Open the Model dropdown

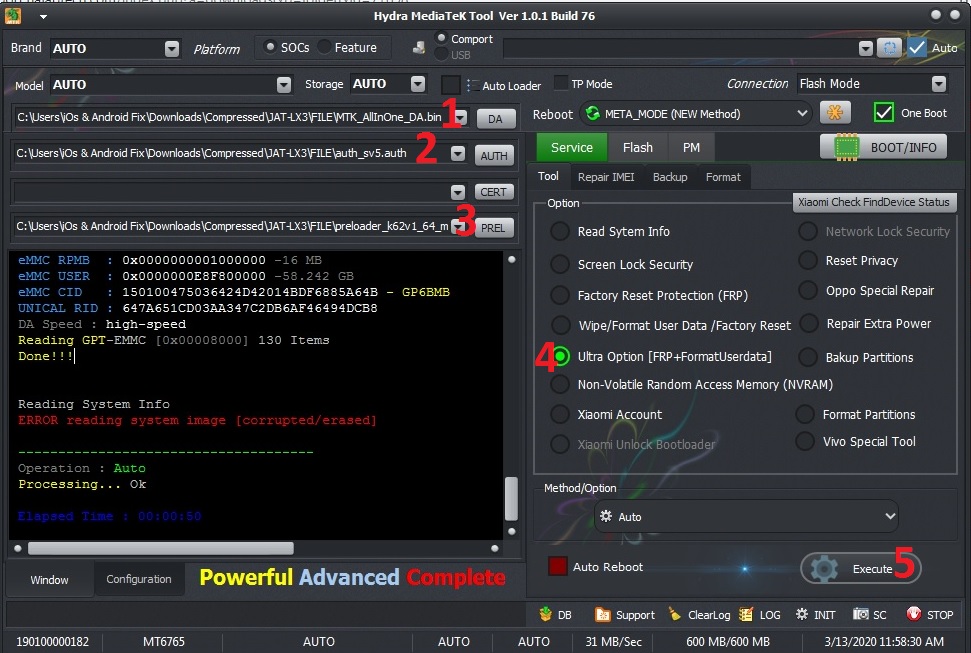(284, 84)
